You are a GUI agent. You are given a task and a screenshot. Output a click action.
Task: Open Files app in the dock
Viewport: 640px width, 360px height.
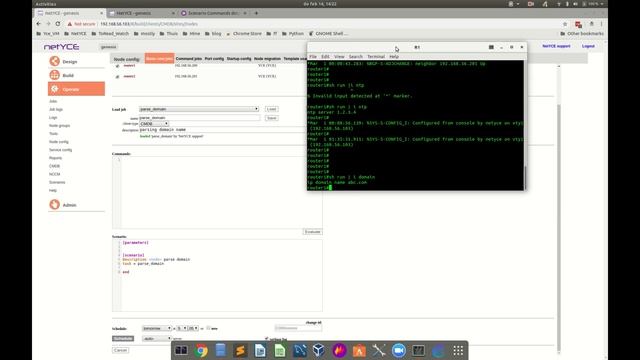click(x=220, y=351)
